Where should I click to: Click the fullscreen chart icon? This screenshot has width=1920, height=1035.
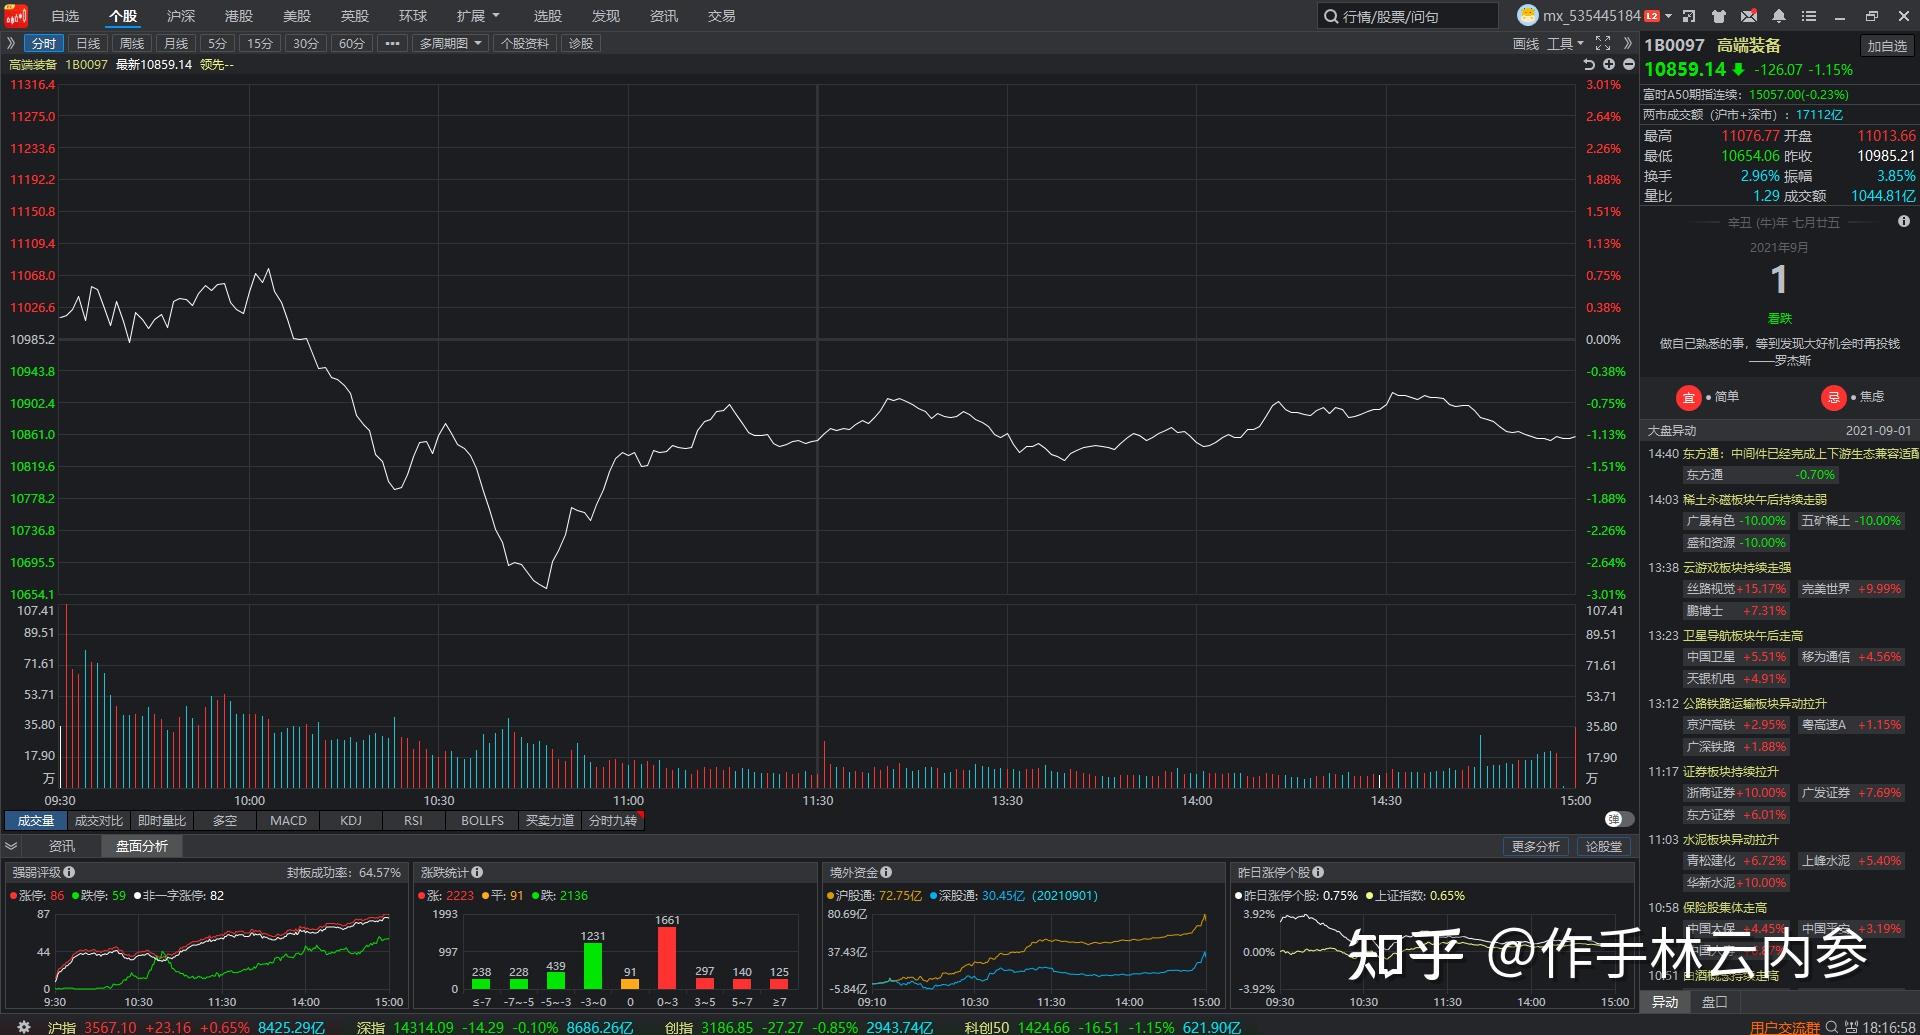pos(1603,43)
